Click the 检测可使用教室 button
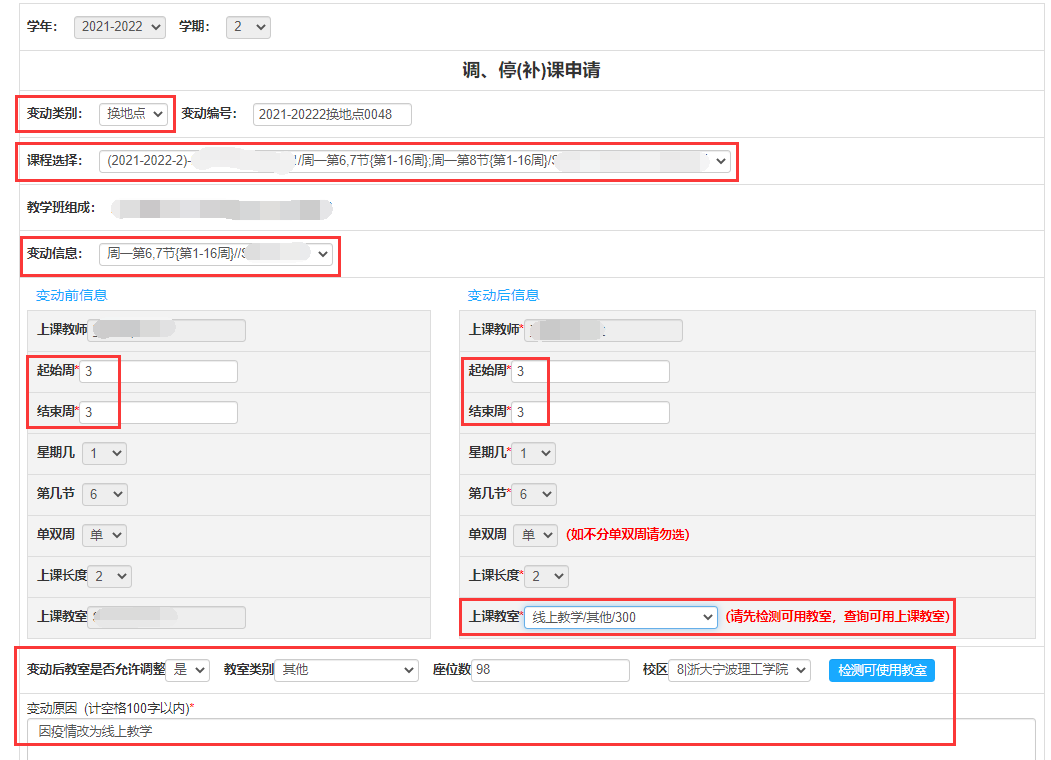 [x=881, y=670]
